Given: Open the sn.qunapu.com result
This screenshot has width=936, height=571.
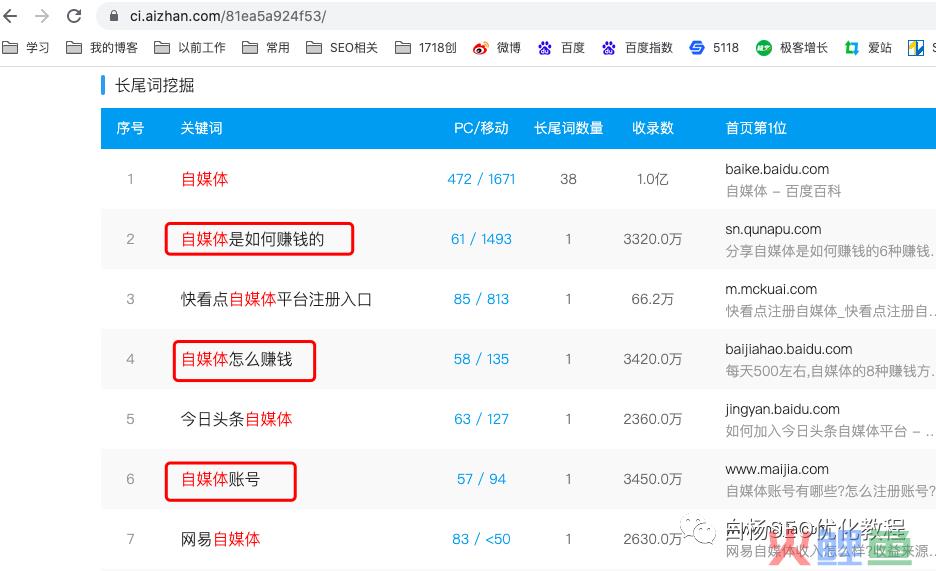Looking at the screenshot, I should tap(773, 229).
